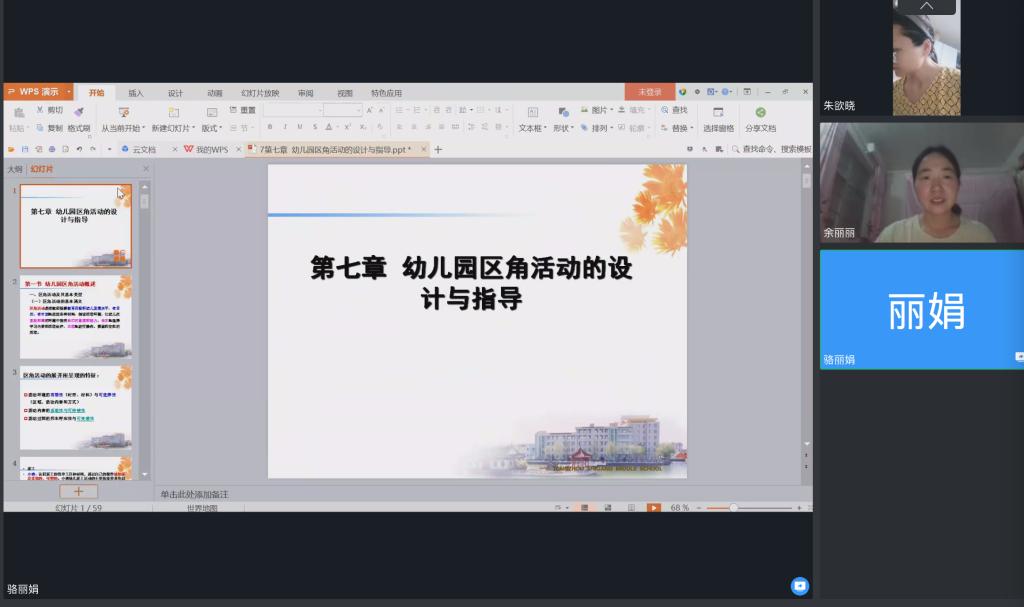
Task: Toggle Bold formatting button
Action: pos(270,127)
